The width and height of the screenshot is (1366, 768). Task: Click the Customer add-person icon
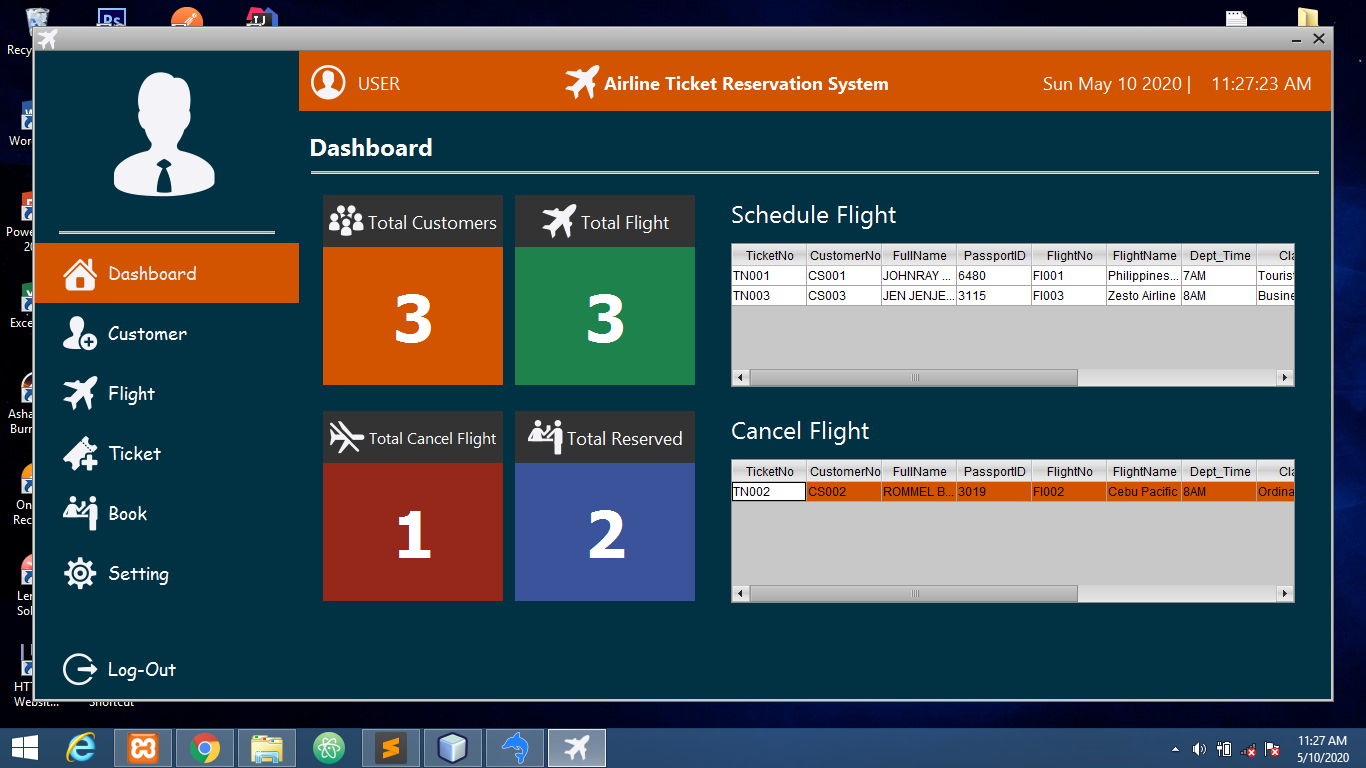tap(80, 334)
